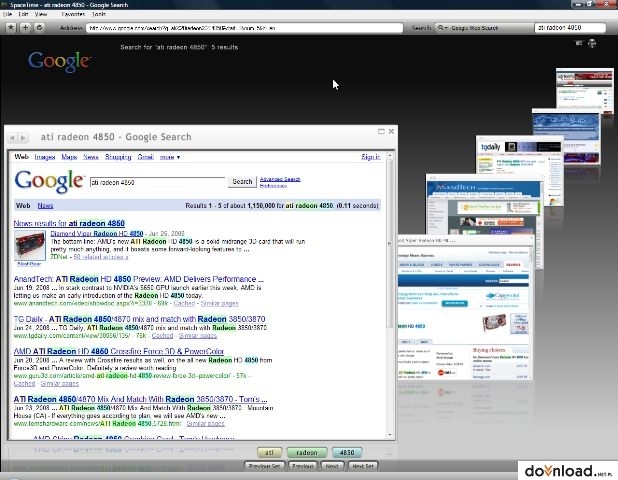Open the Edit menu
Screen dimensions: 618x480
[x=23, y=14]
